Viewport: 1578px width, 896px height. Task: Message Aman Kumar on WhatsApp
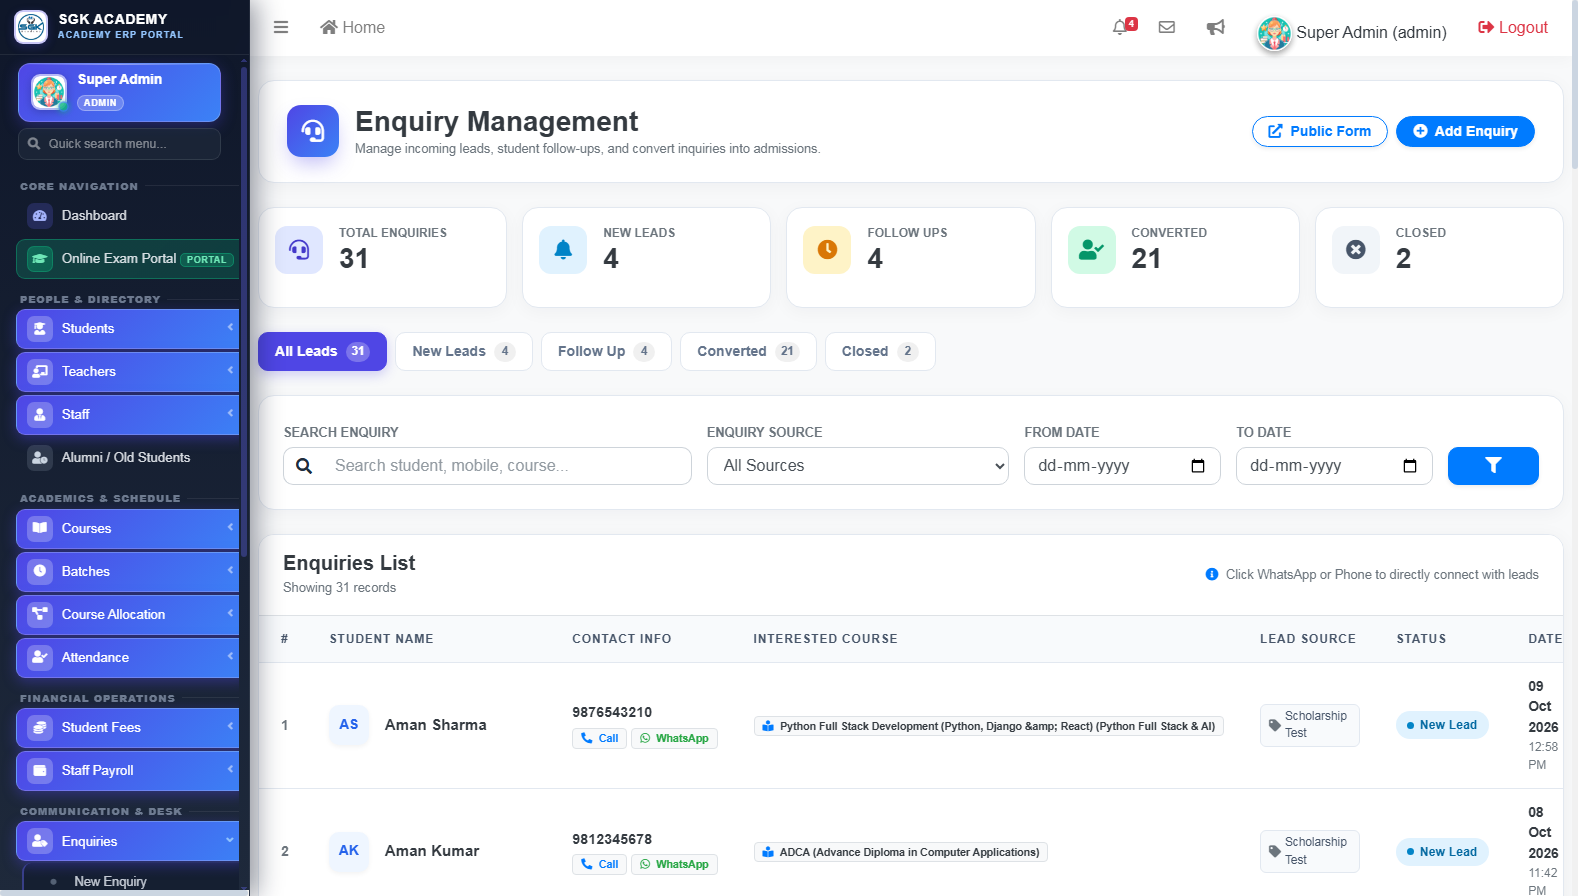(674, 864)
